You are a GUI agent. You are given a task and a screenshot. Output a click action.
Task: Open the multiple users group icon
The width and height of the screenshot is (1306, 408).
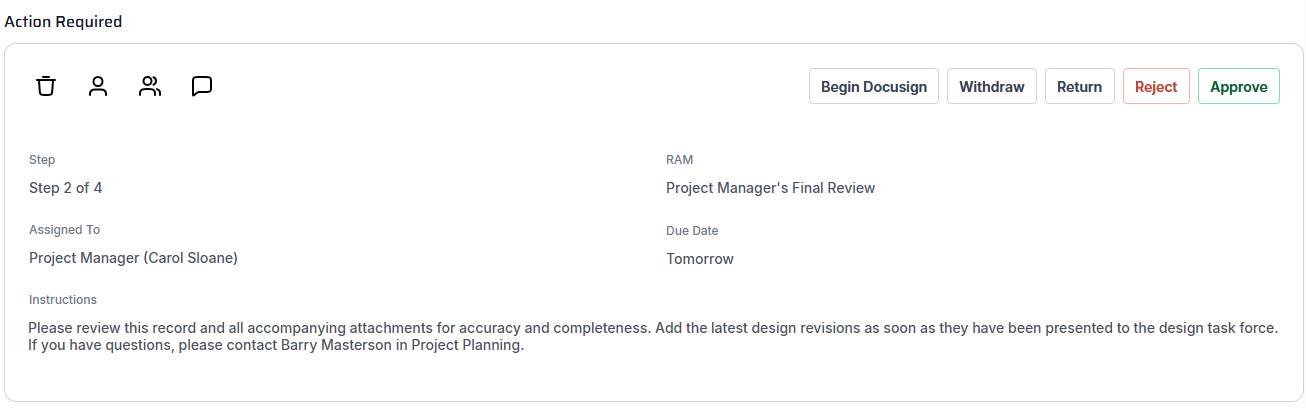tap(150, 86)
